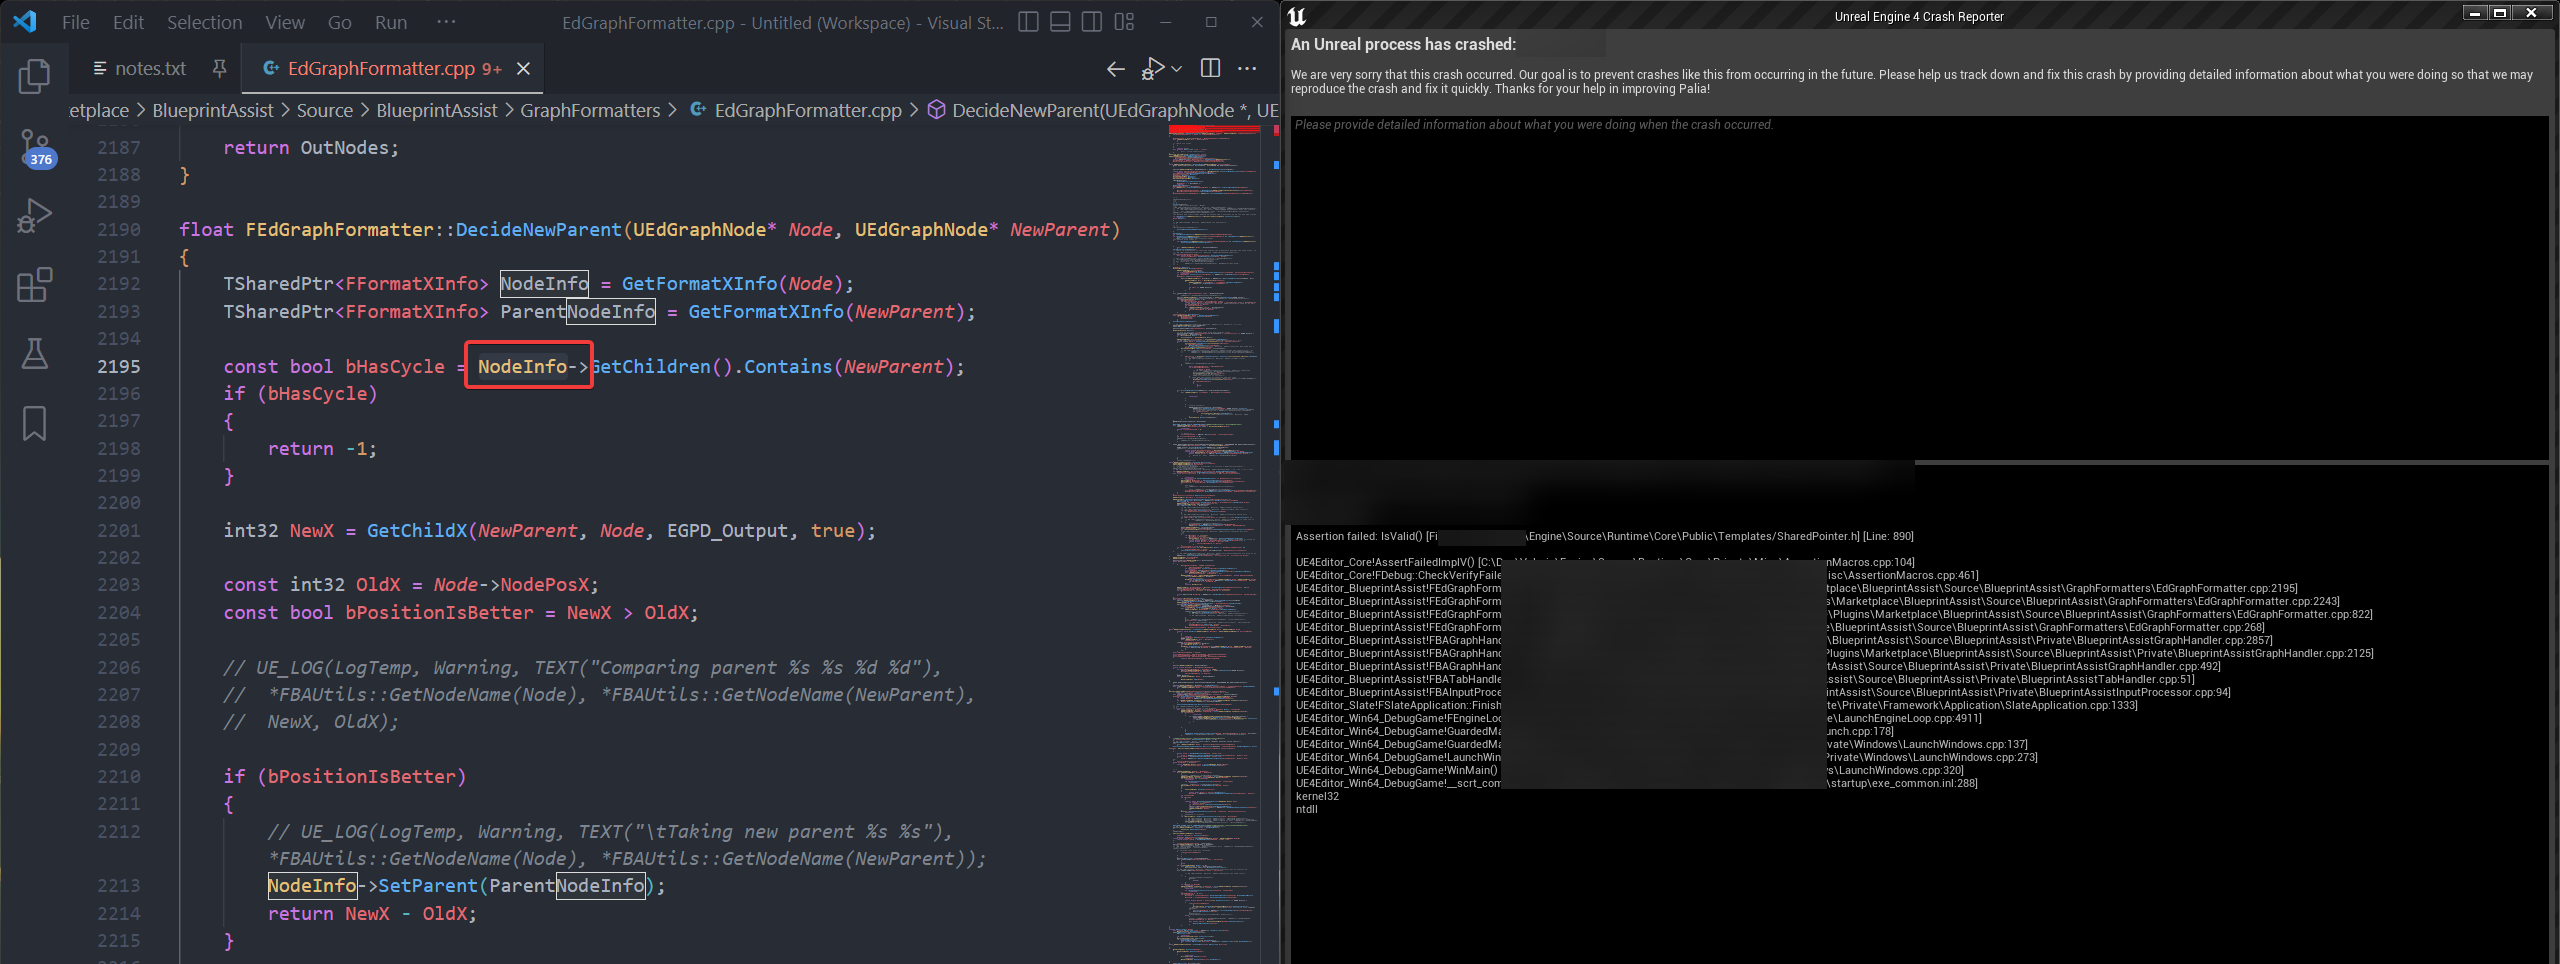Minimize the VS Code window
The image size is (2560, 964).
(x=1166, y=22)
